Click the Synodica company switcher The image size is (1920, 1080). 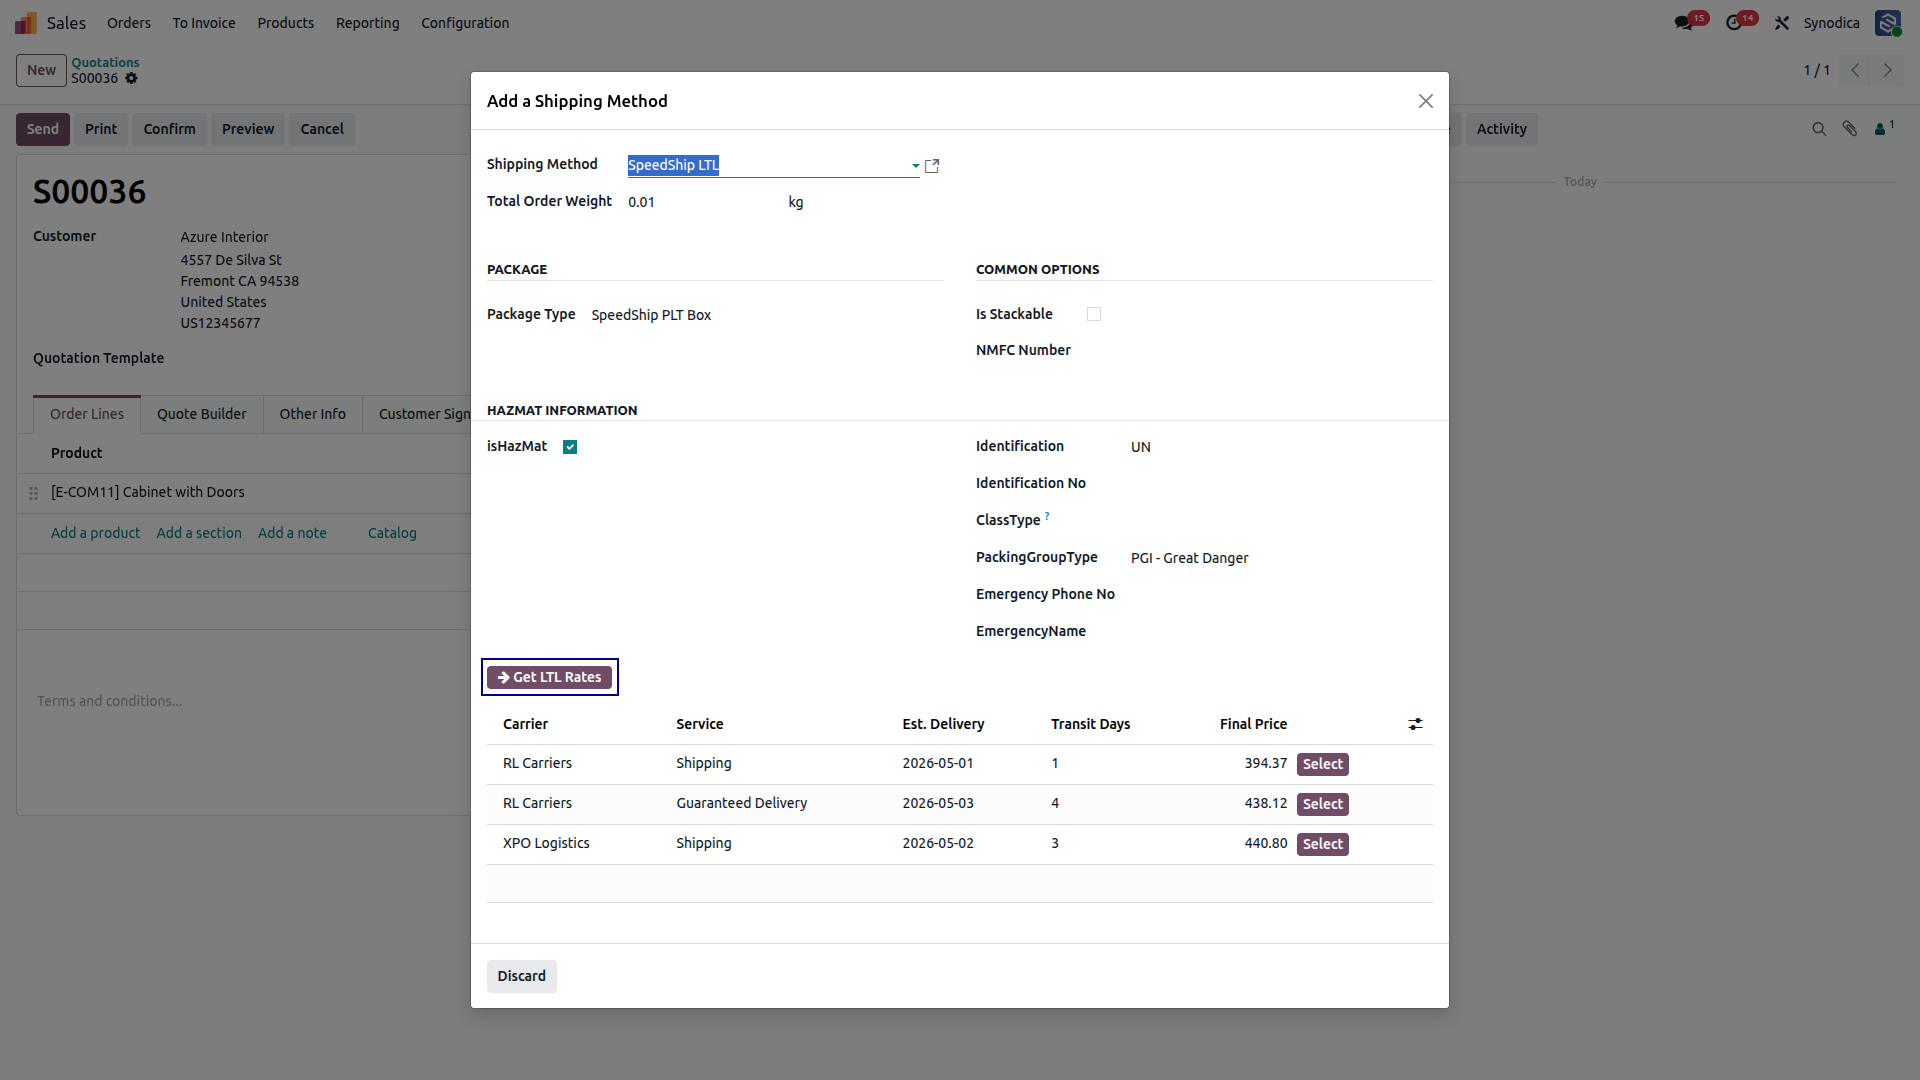coord(1831,23)
